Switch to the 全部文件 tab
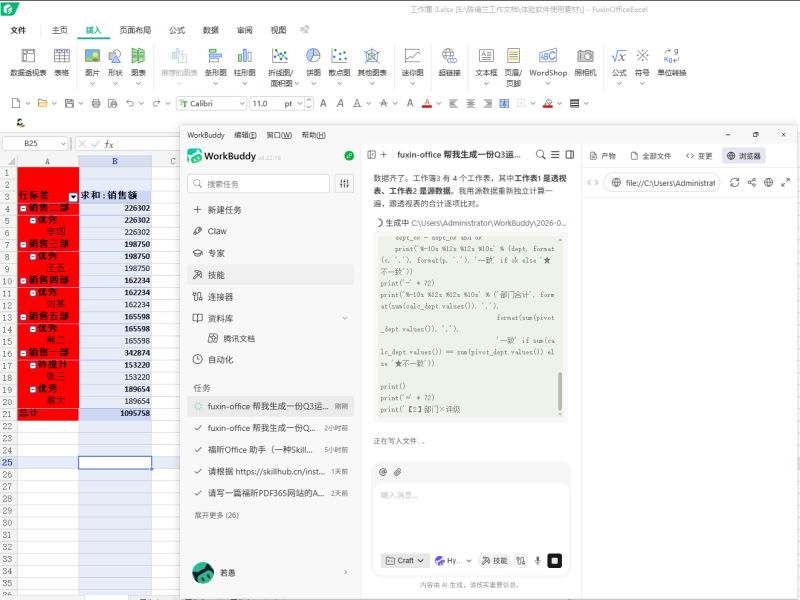The width and height of the screenshot is (800, 600). coord(651,156)
